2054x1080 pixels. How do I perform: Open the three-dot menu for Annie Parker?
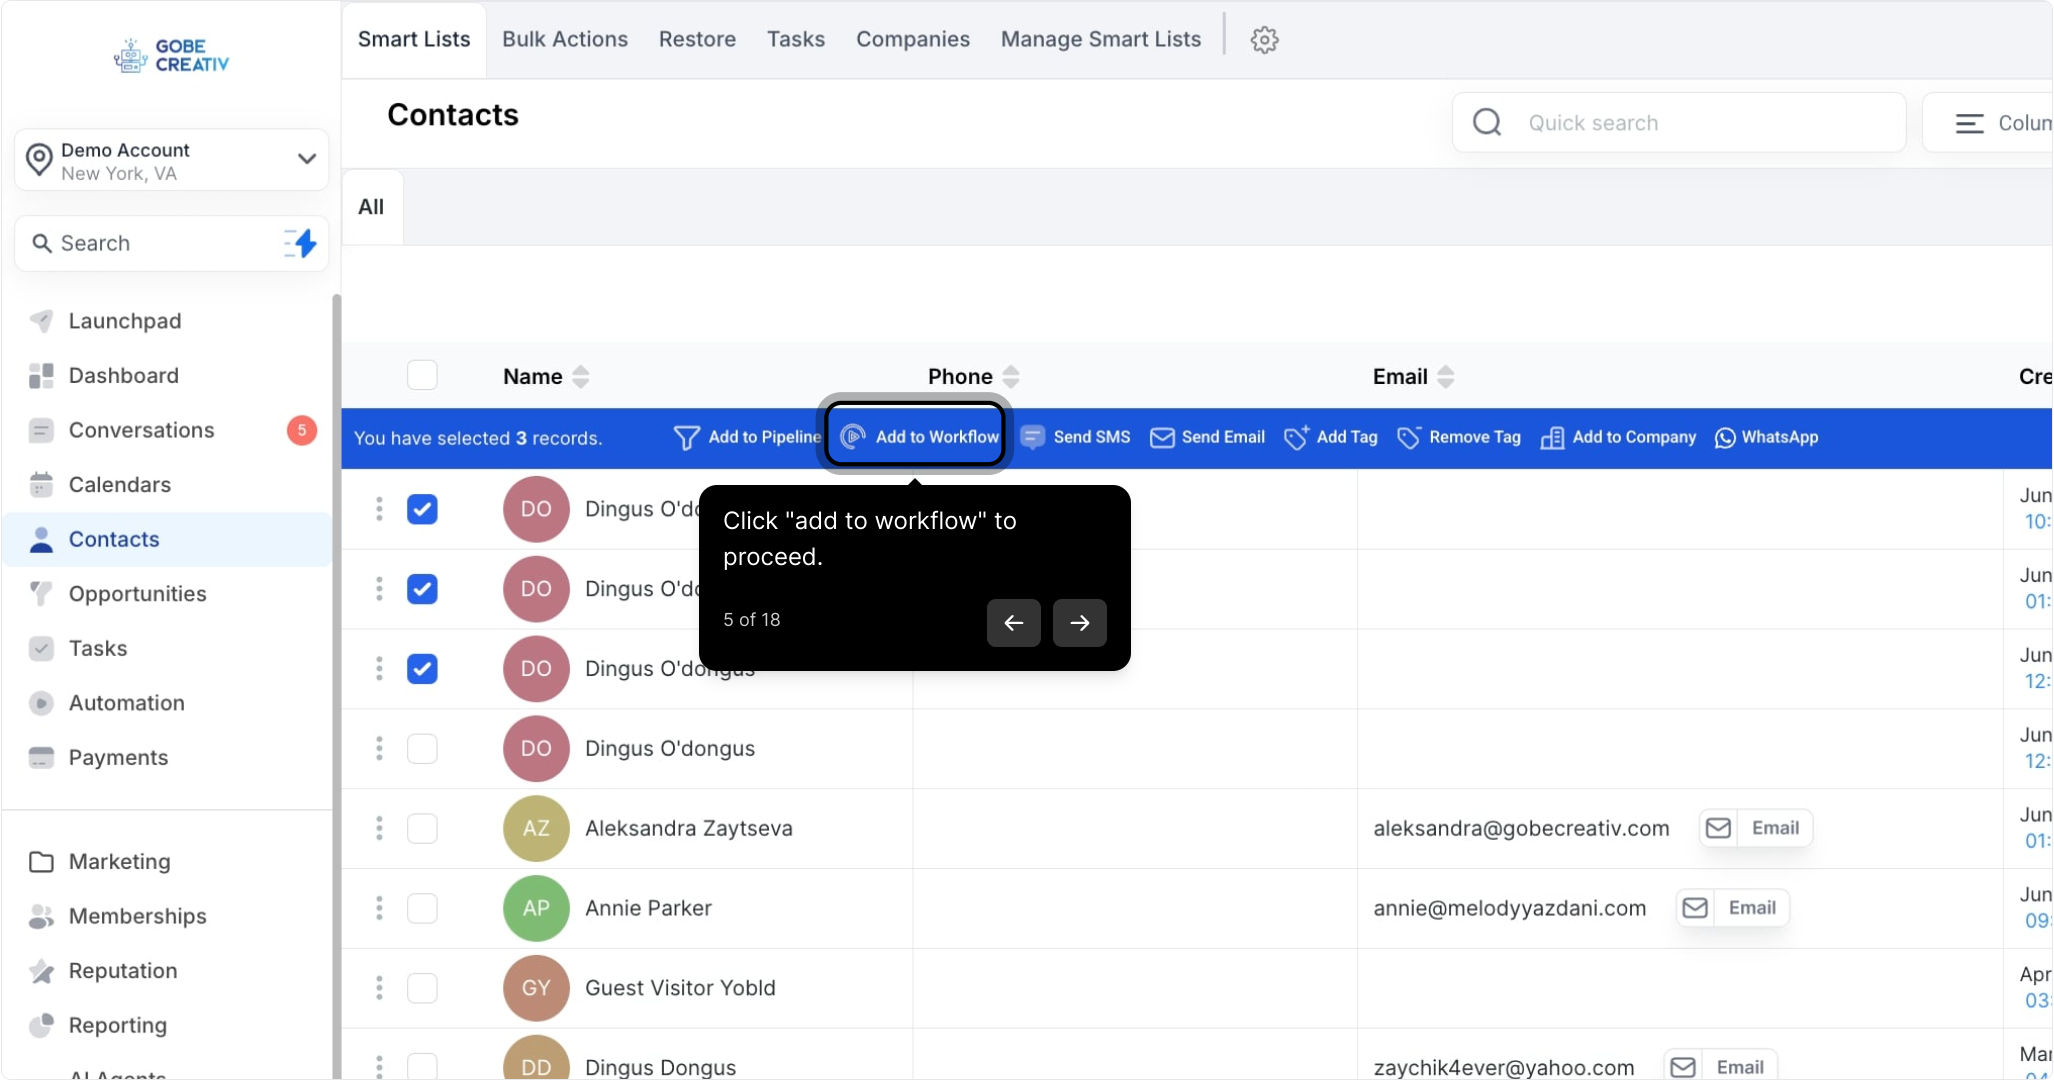tap(379, 908)
